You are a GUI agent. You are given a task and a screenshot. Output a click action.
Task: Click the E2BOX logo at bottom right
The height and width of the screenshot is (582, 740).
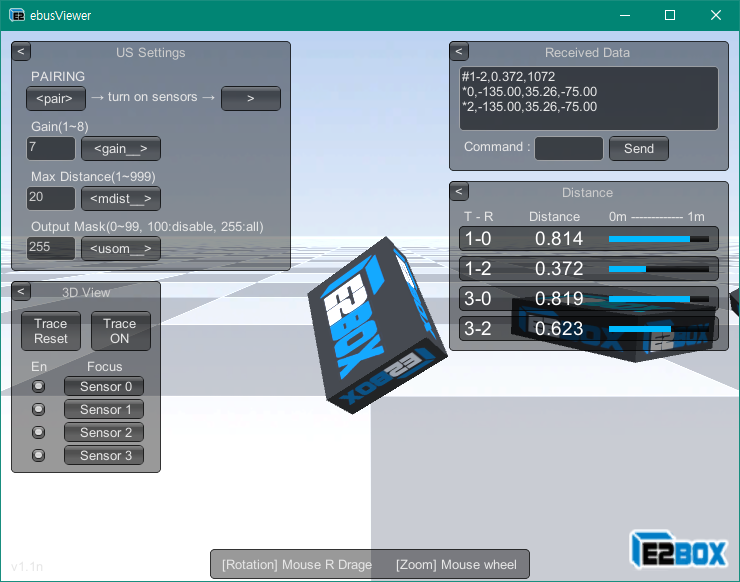point(679,549)
